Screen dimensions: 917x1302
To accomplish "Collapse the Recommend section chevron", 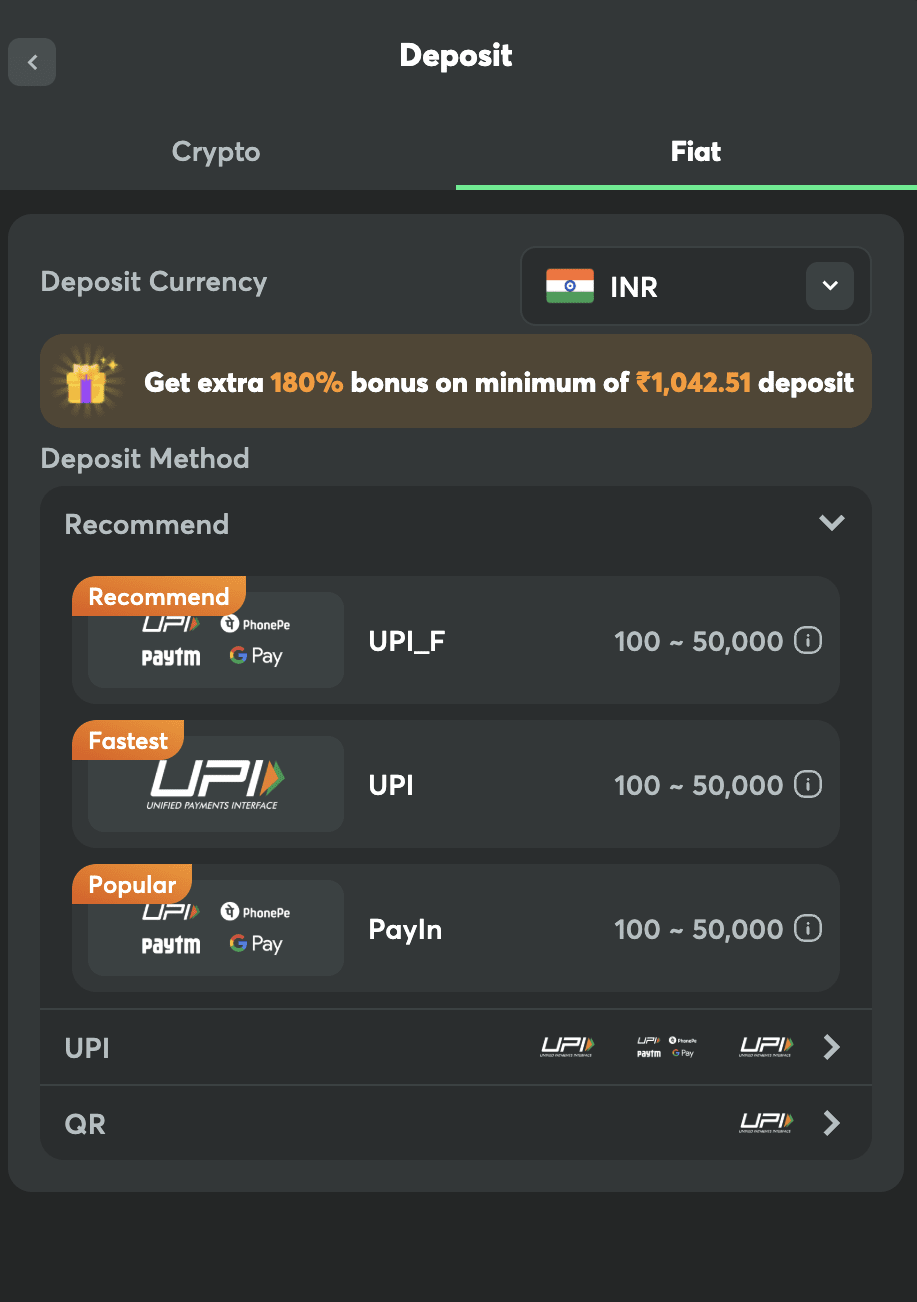I will click(x=832, y=523).
